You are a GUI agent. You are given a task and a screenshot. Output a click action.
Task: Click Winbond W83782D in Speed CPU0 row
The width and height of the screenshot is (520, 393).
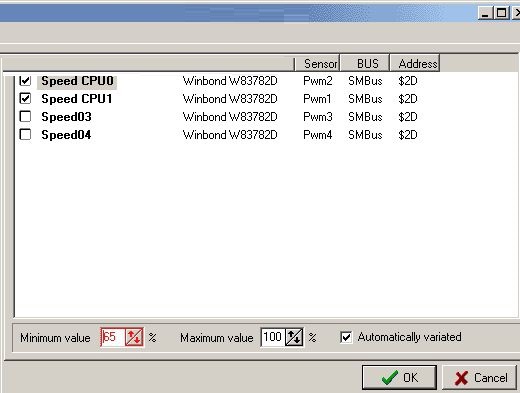click(x=230, y=81)
